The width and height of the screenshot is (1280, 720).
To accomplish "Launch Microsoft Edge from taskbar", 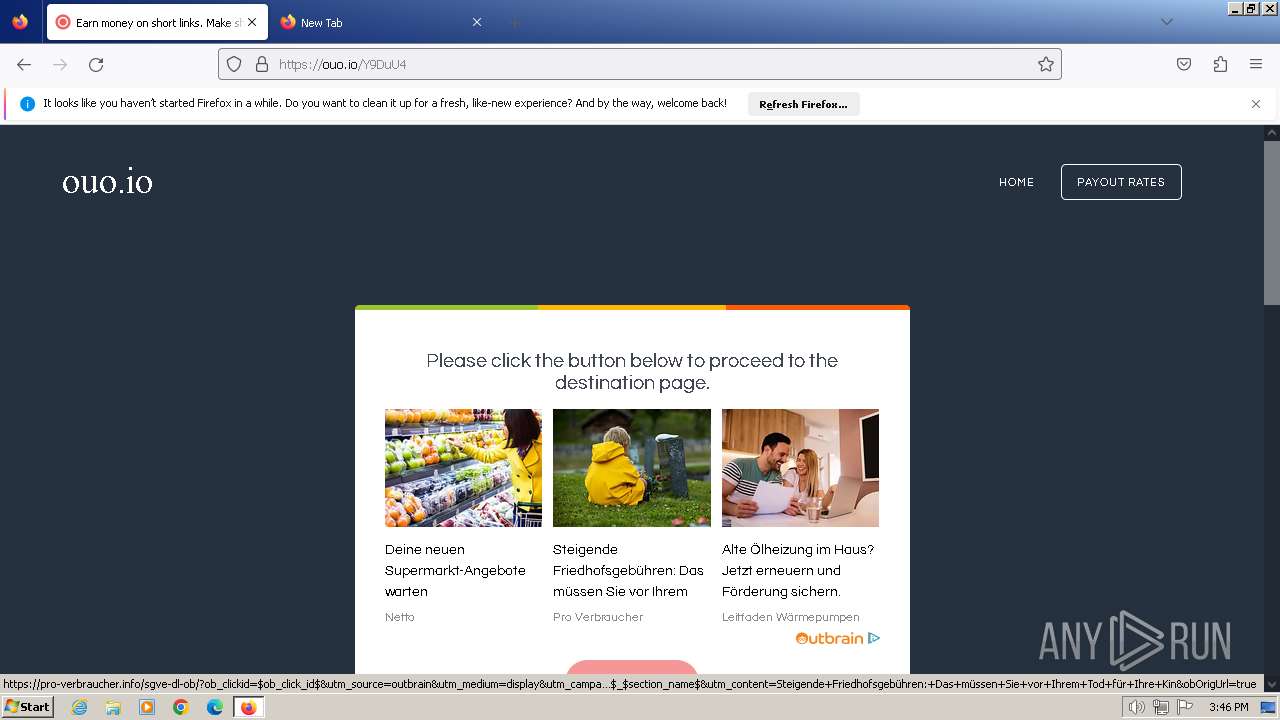I will pyautogui.click(x=215, y=707).
